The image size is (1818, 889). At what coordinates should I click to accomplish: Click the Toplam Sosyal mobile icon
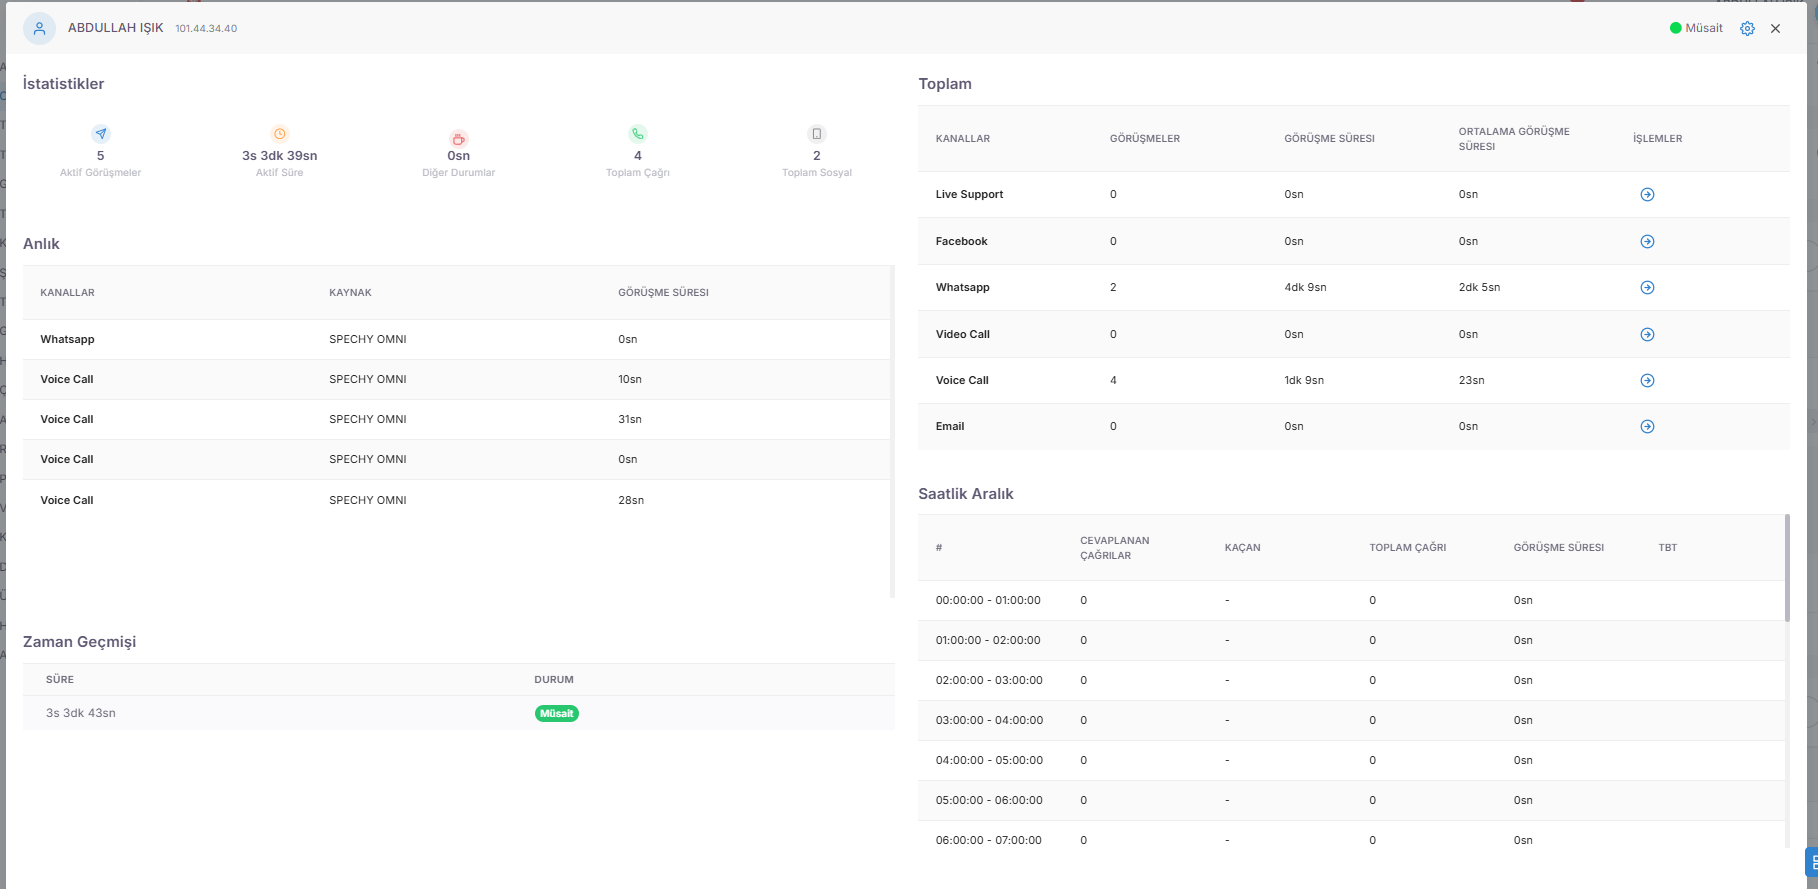coord(817,133)
